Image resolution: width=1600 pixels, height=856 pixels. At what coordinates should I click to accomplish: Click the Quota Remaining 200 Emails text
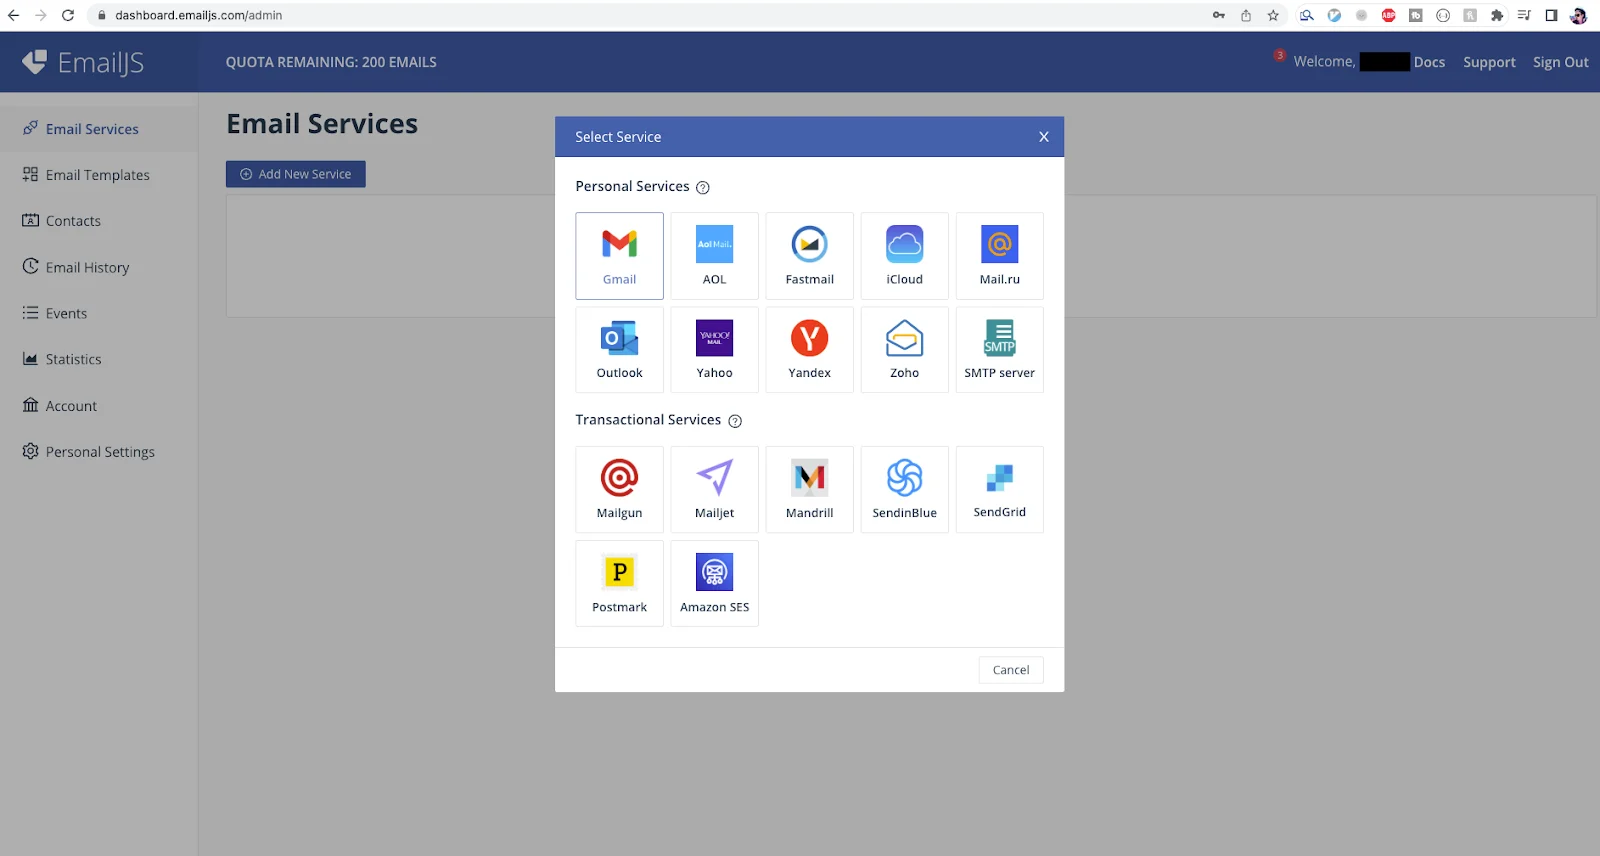coord(331,62)
